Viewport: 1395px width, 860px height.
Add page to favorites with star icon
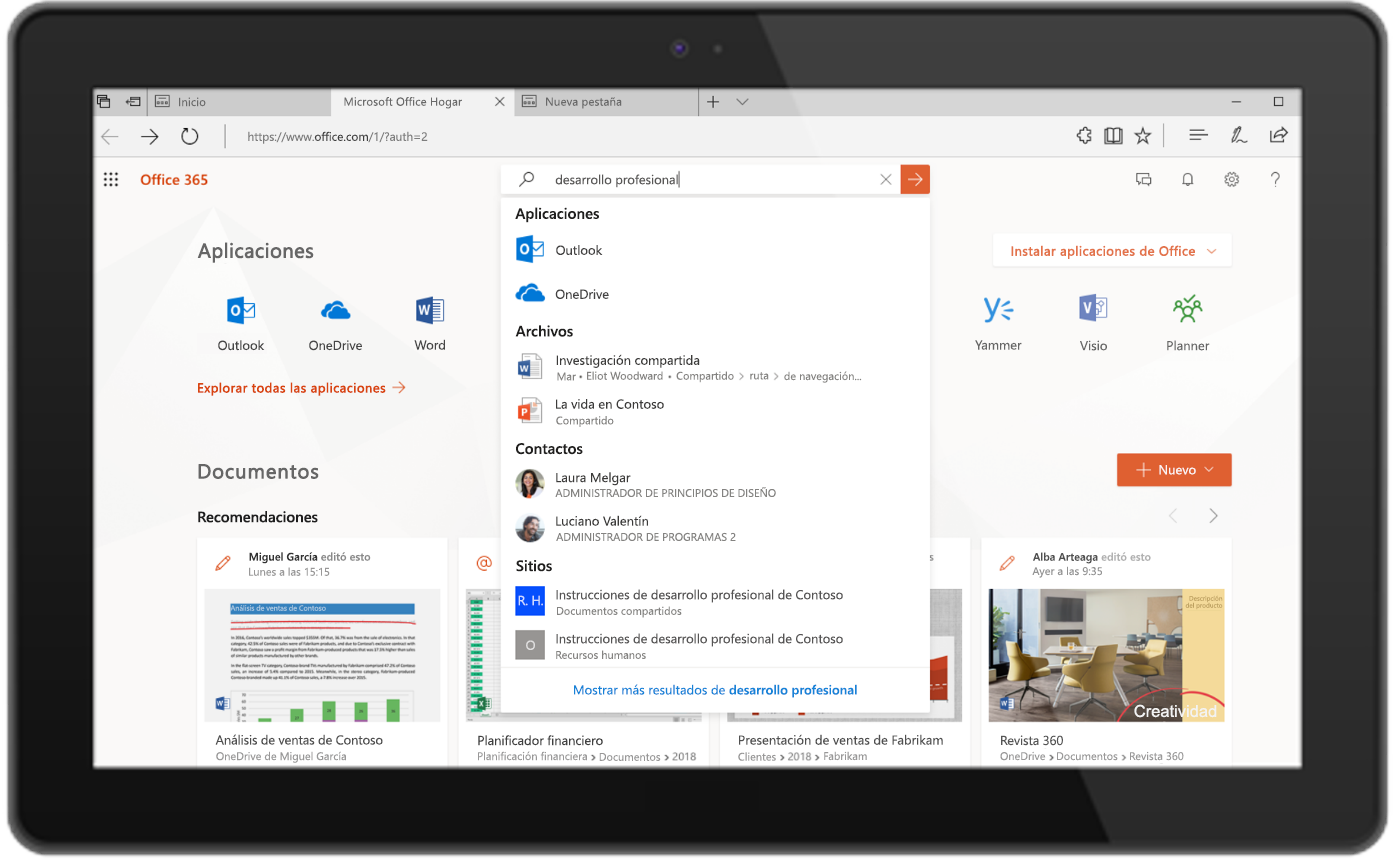tap(1143, 136)
